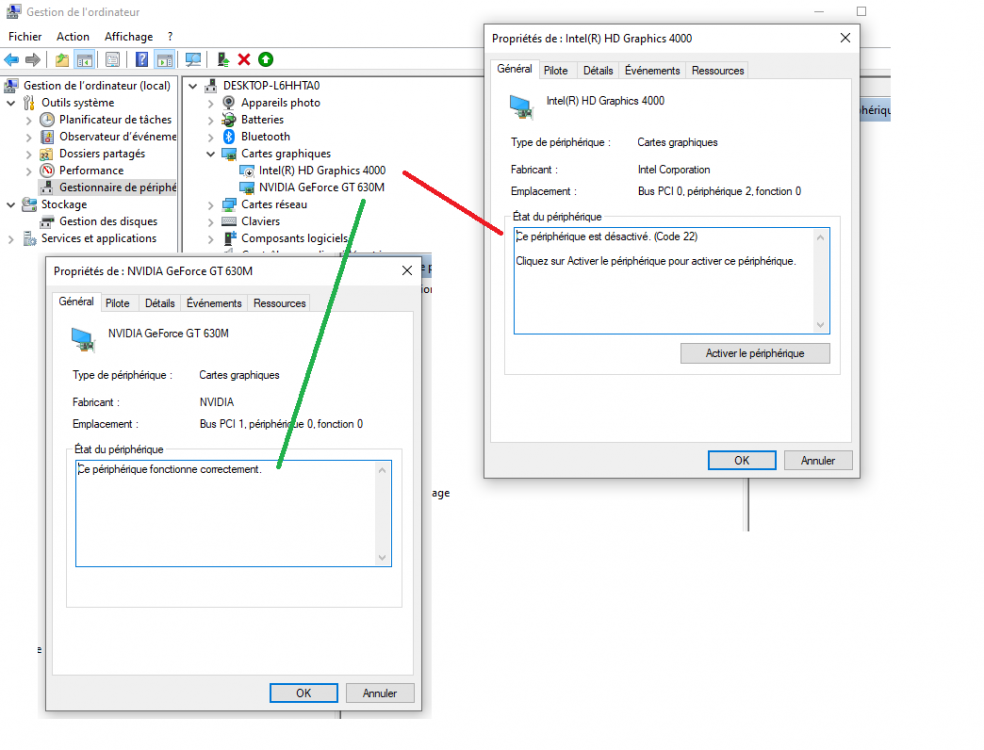Open Ressources tab in Intel properties dialog
984x750 pixels.
coord(717,70)
